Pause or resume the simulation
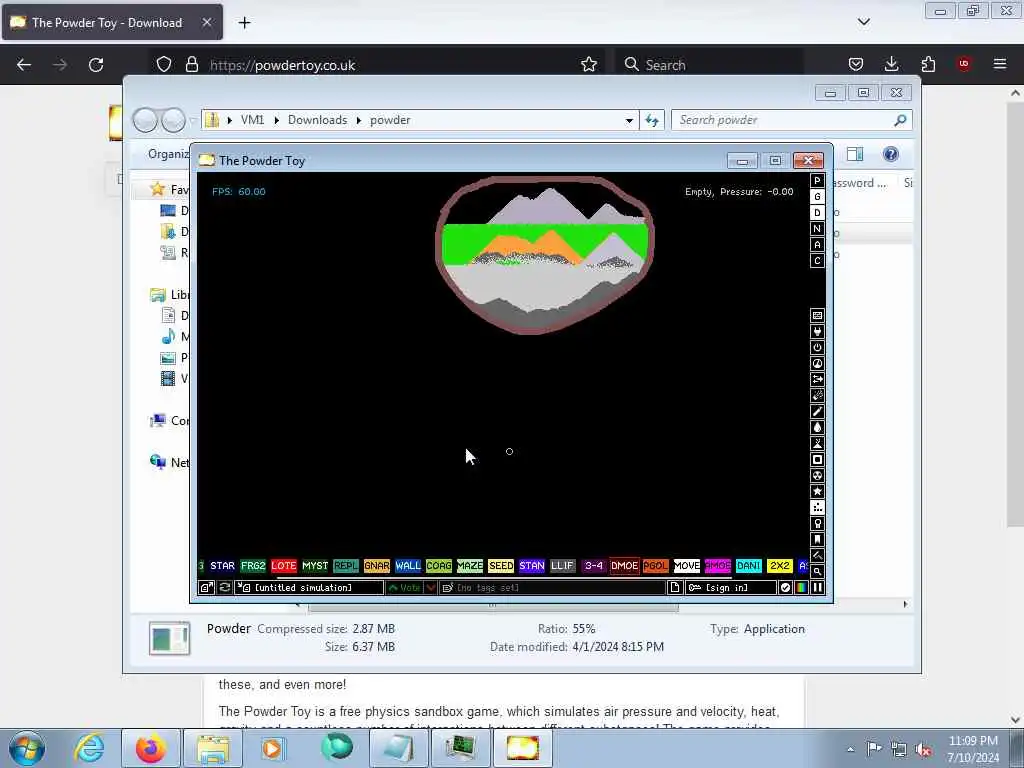 click(817, 588)
